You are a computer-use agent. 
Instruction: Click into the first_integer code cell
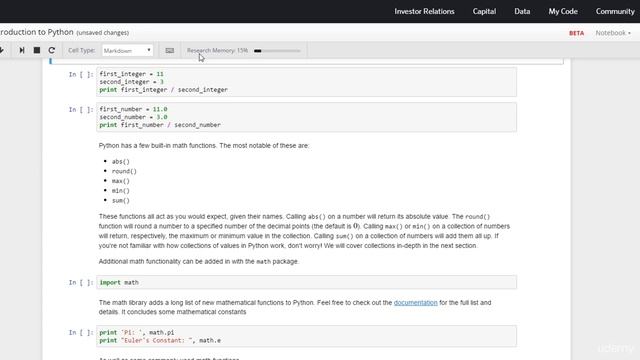point(307,82)
